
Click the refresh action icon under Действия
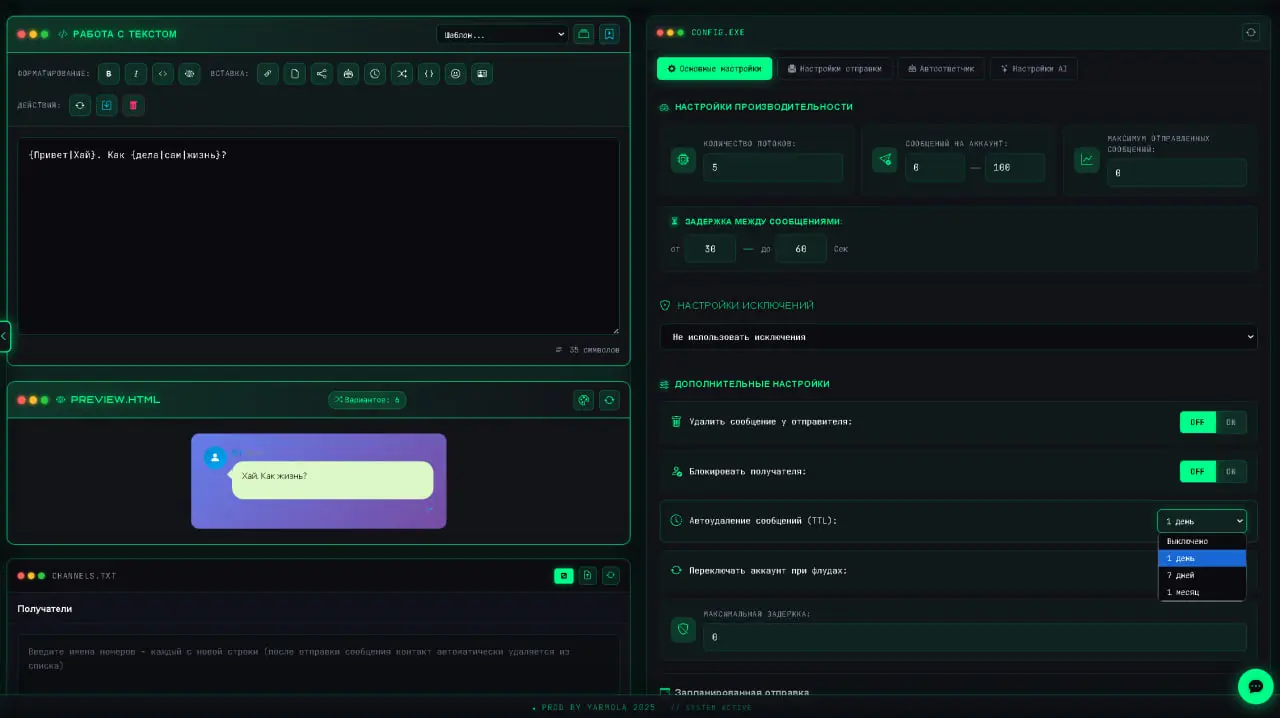click(80, 105)
